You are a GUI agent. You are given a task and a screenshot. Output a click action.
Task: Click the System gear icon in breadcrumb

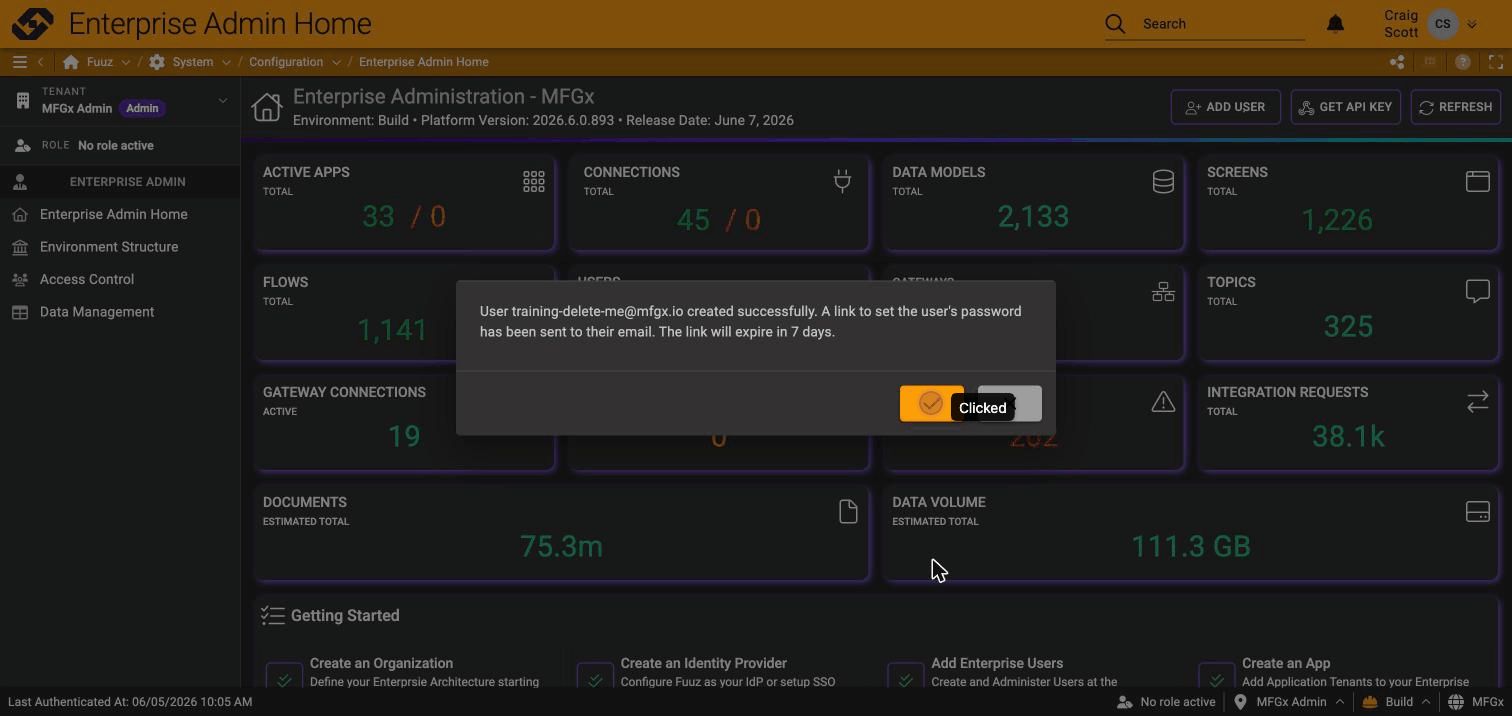click(x=157, y=62)
